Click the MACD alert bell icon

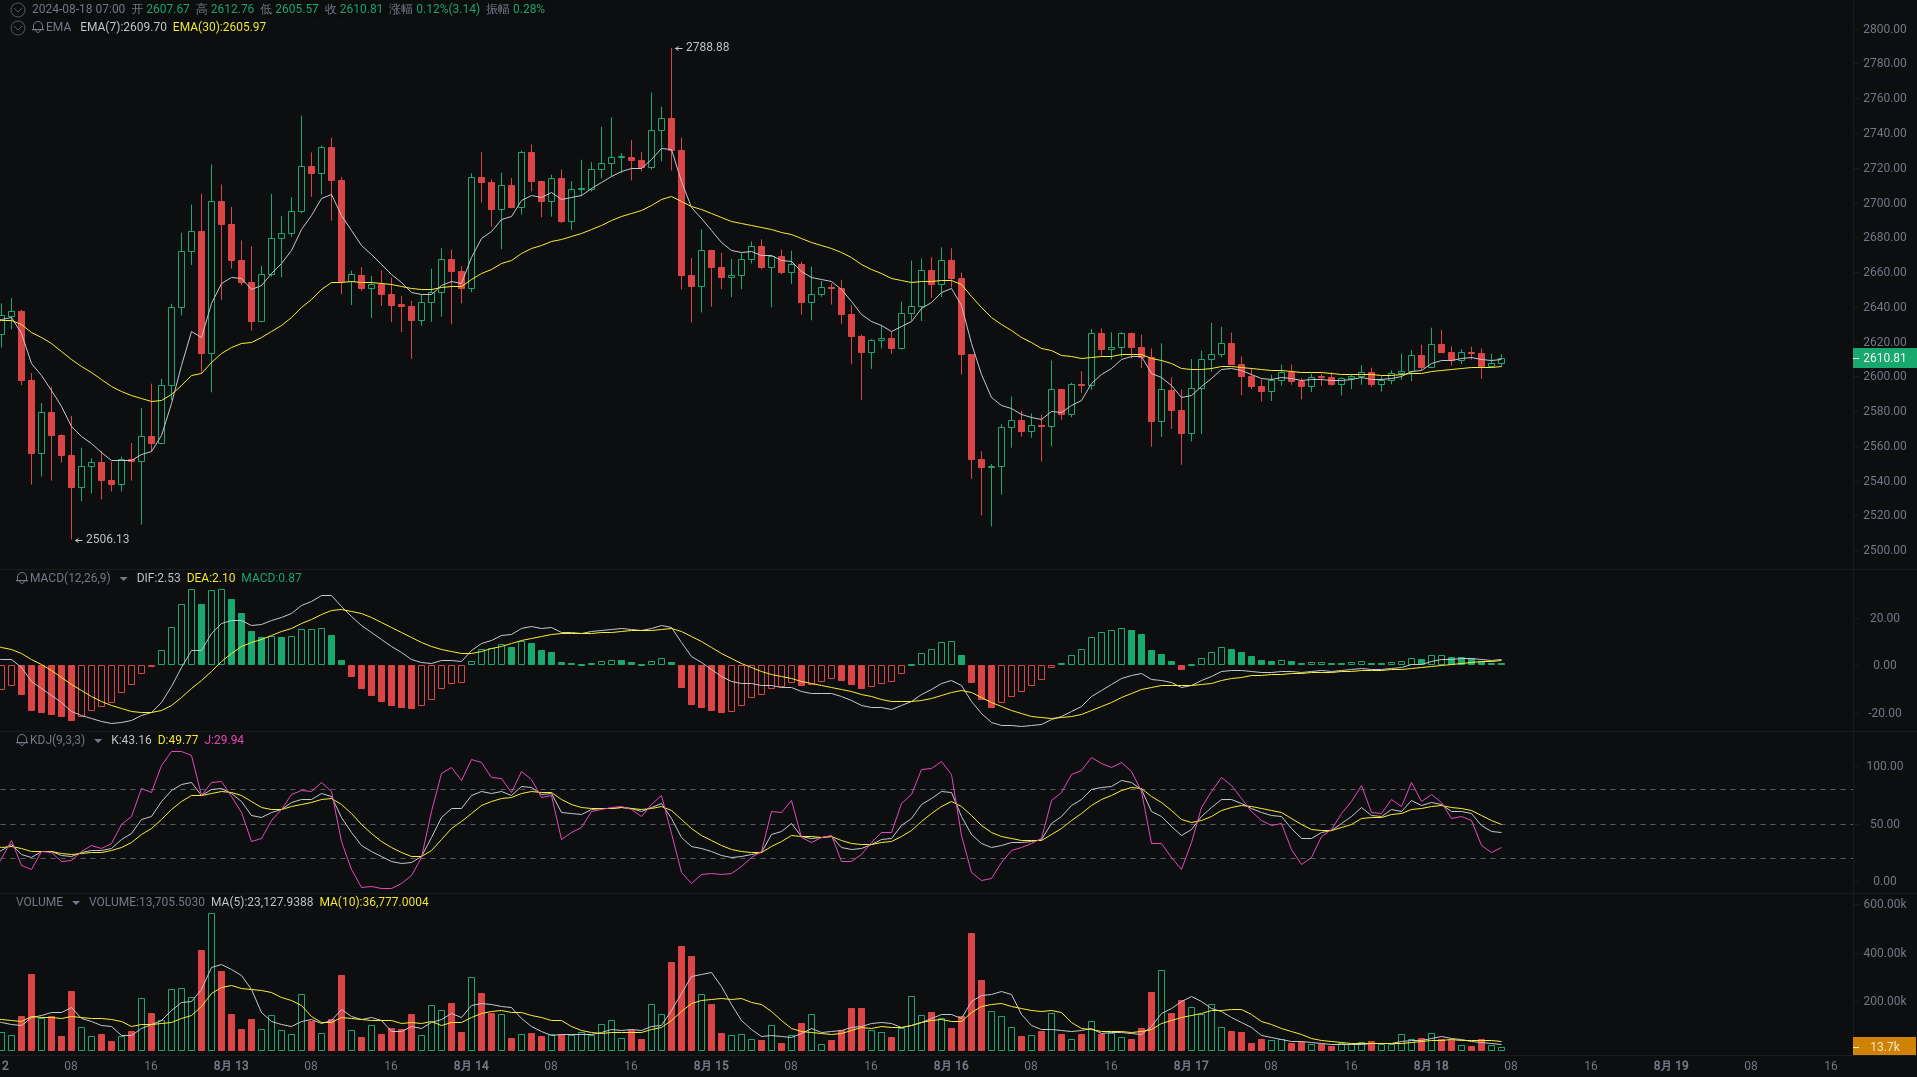click(x=22, y=578)
